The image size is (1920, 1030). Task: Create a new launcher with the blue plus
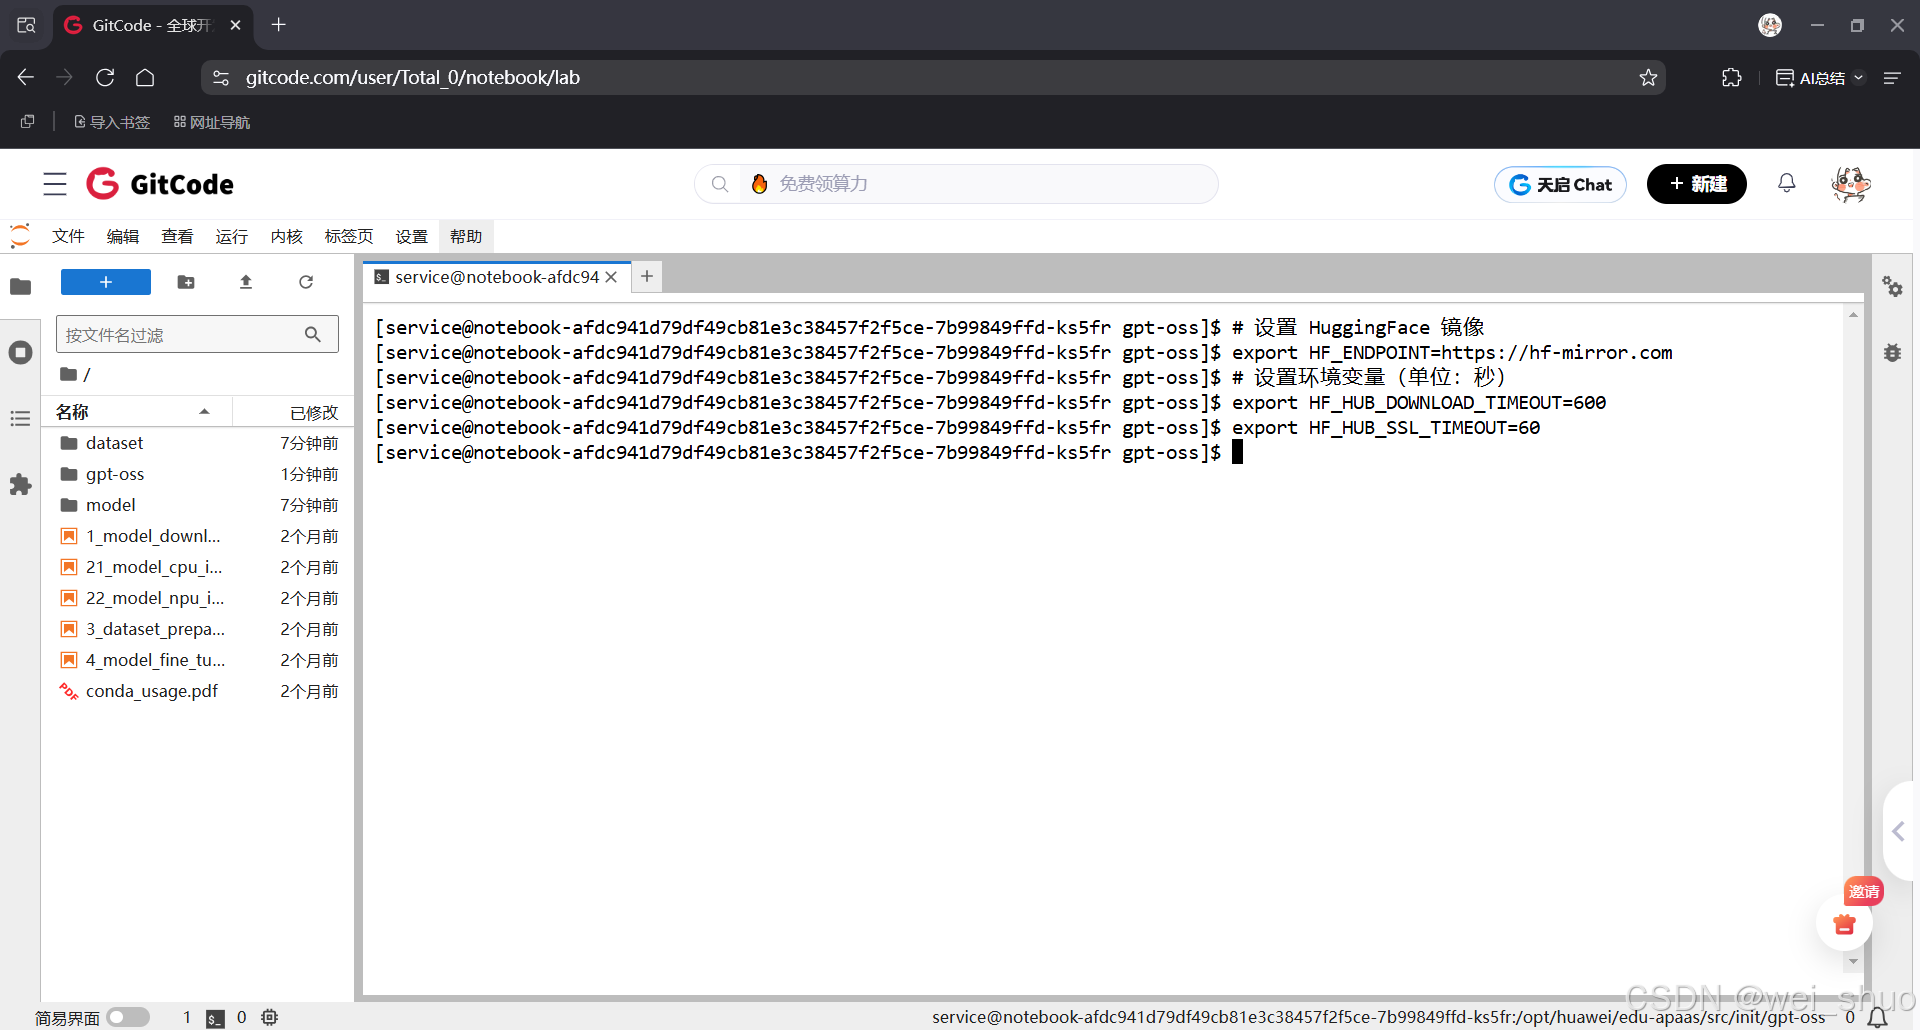pos(106,282)
